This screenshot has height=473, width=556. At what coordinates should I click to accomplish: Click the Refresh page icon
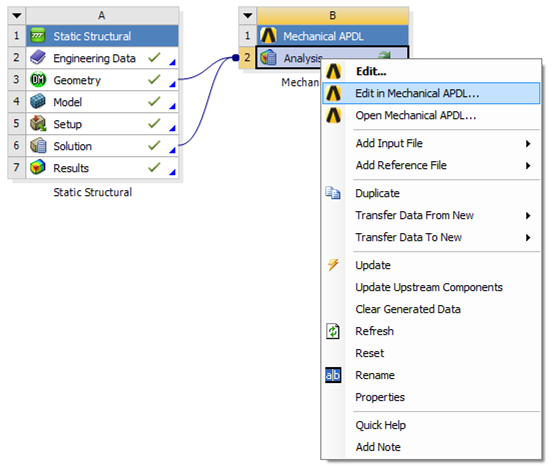coord(333,331)
